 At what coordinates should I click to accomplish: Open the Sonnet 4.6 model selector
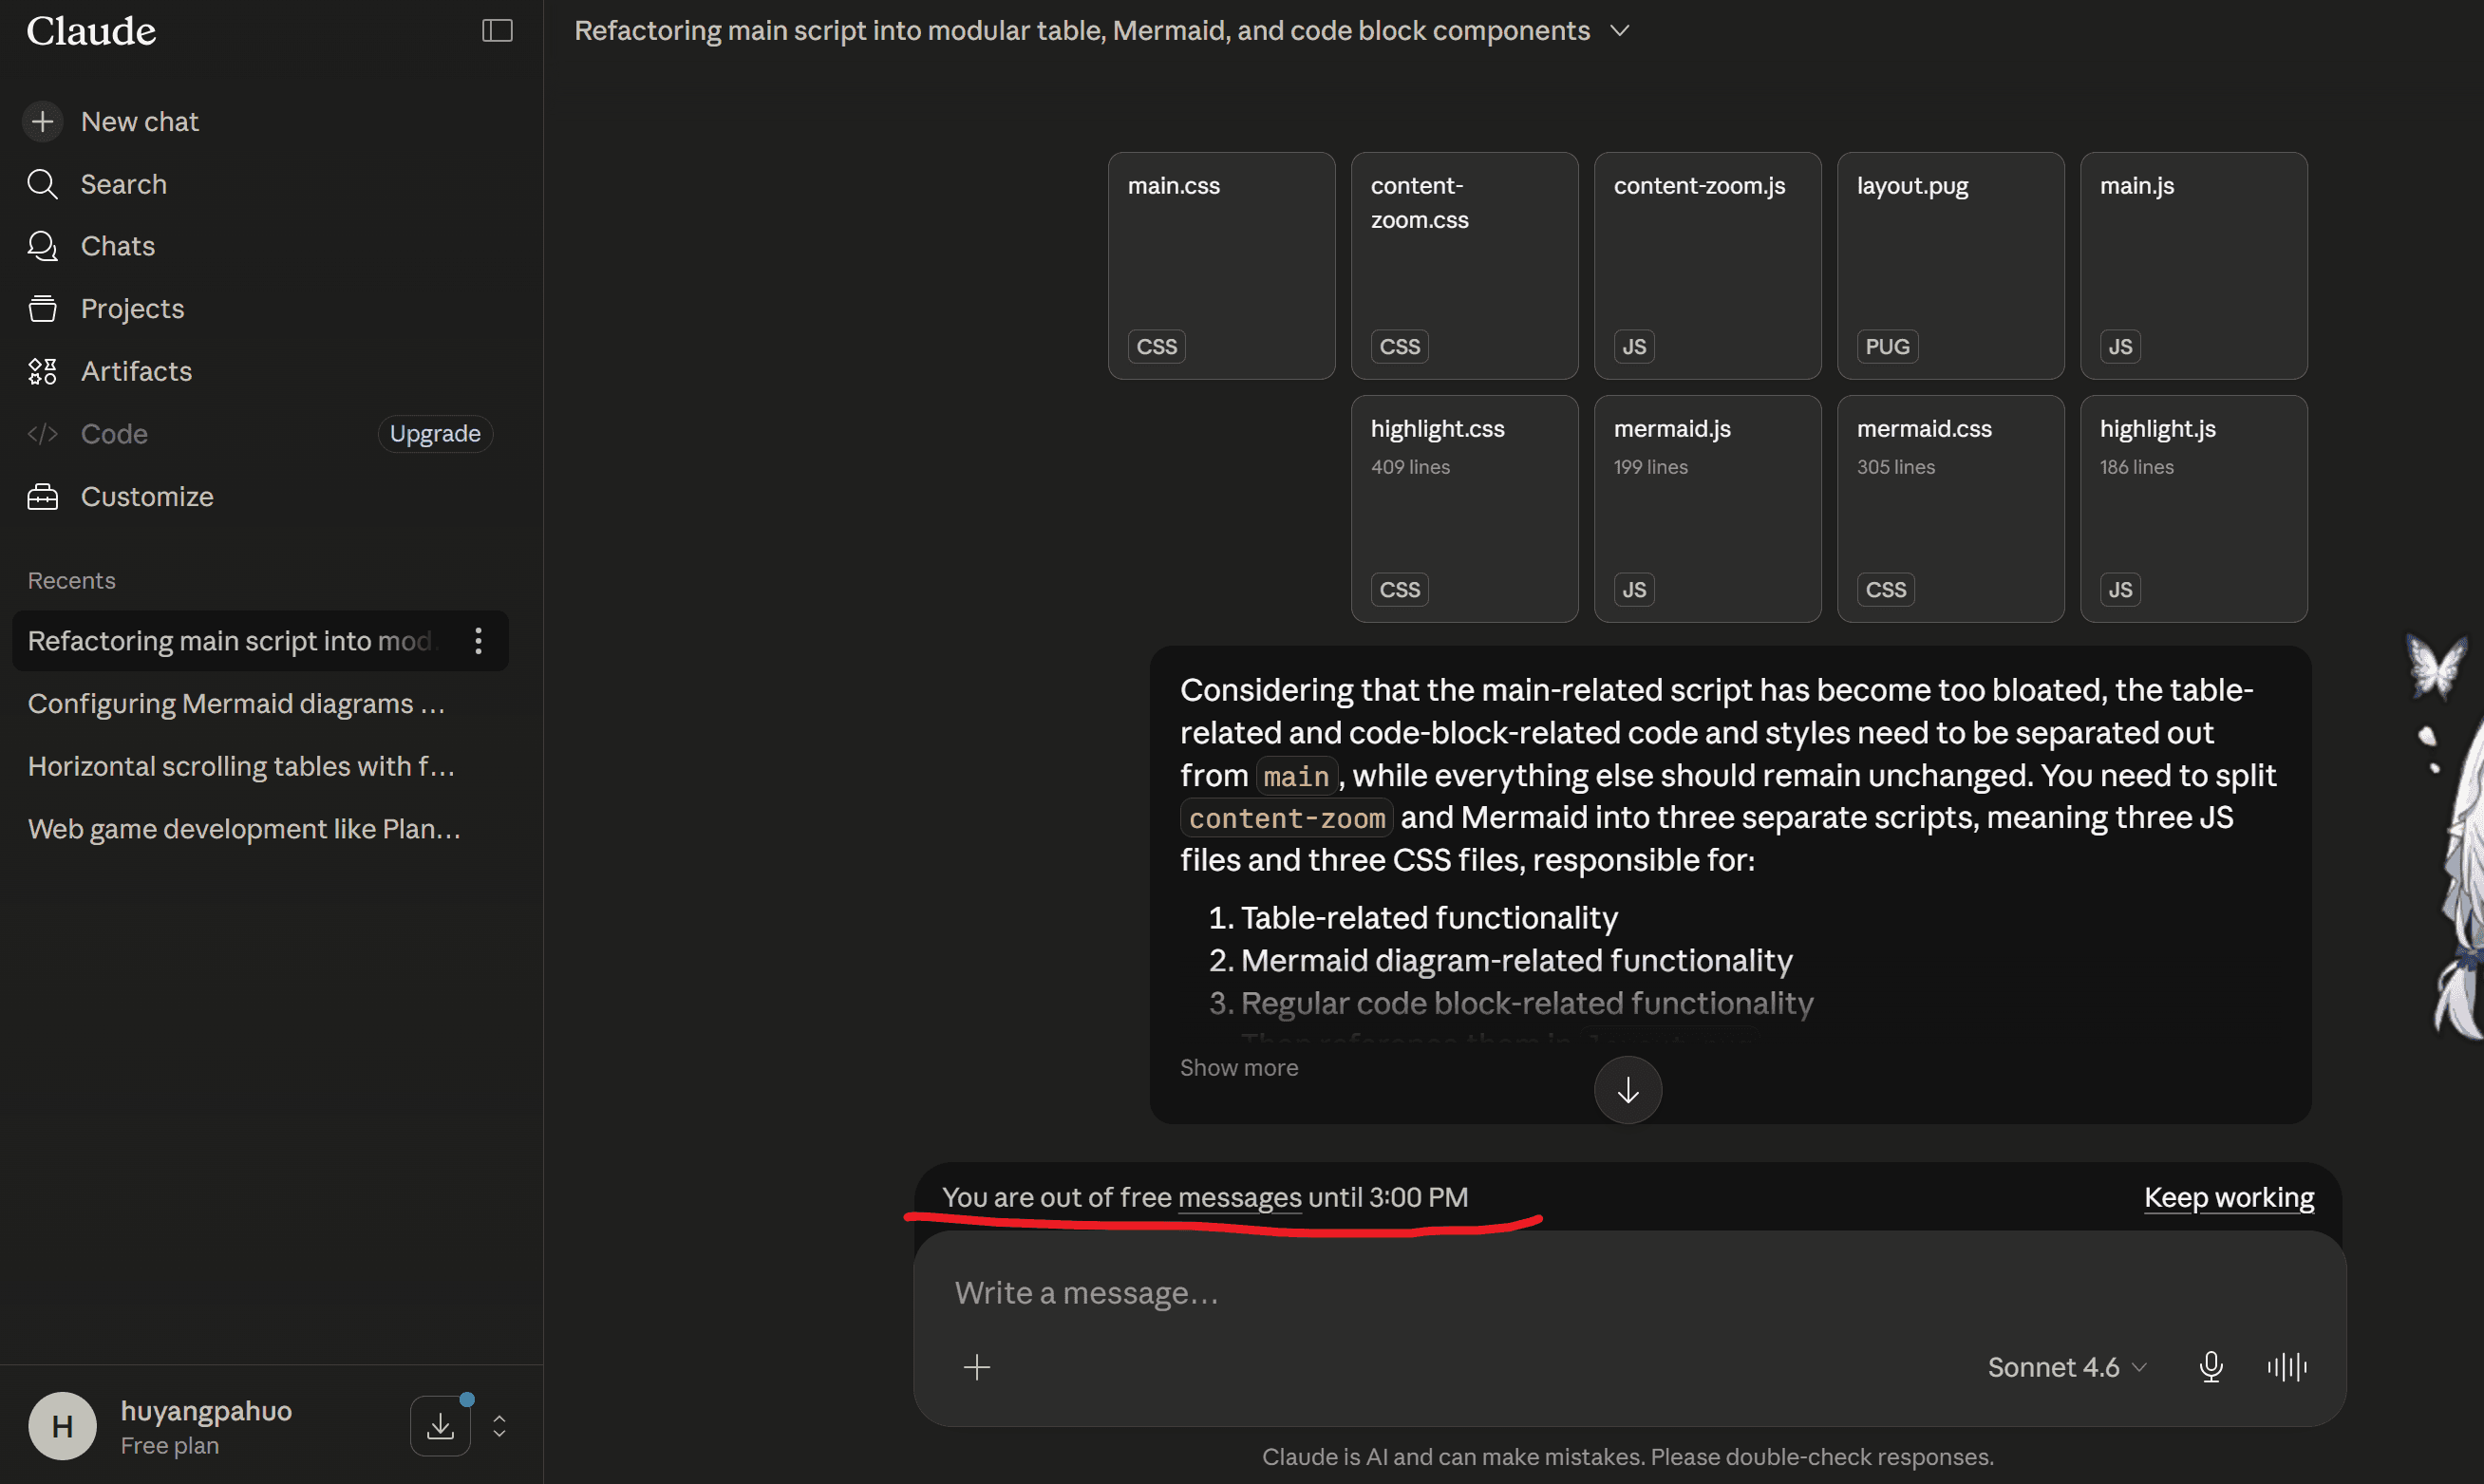(2066, 1367)
